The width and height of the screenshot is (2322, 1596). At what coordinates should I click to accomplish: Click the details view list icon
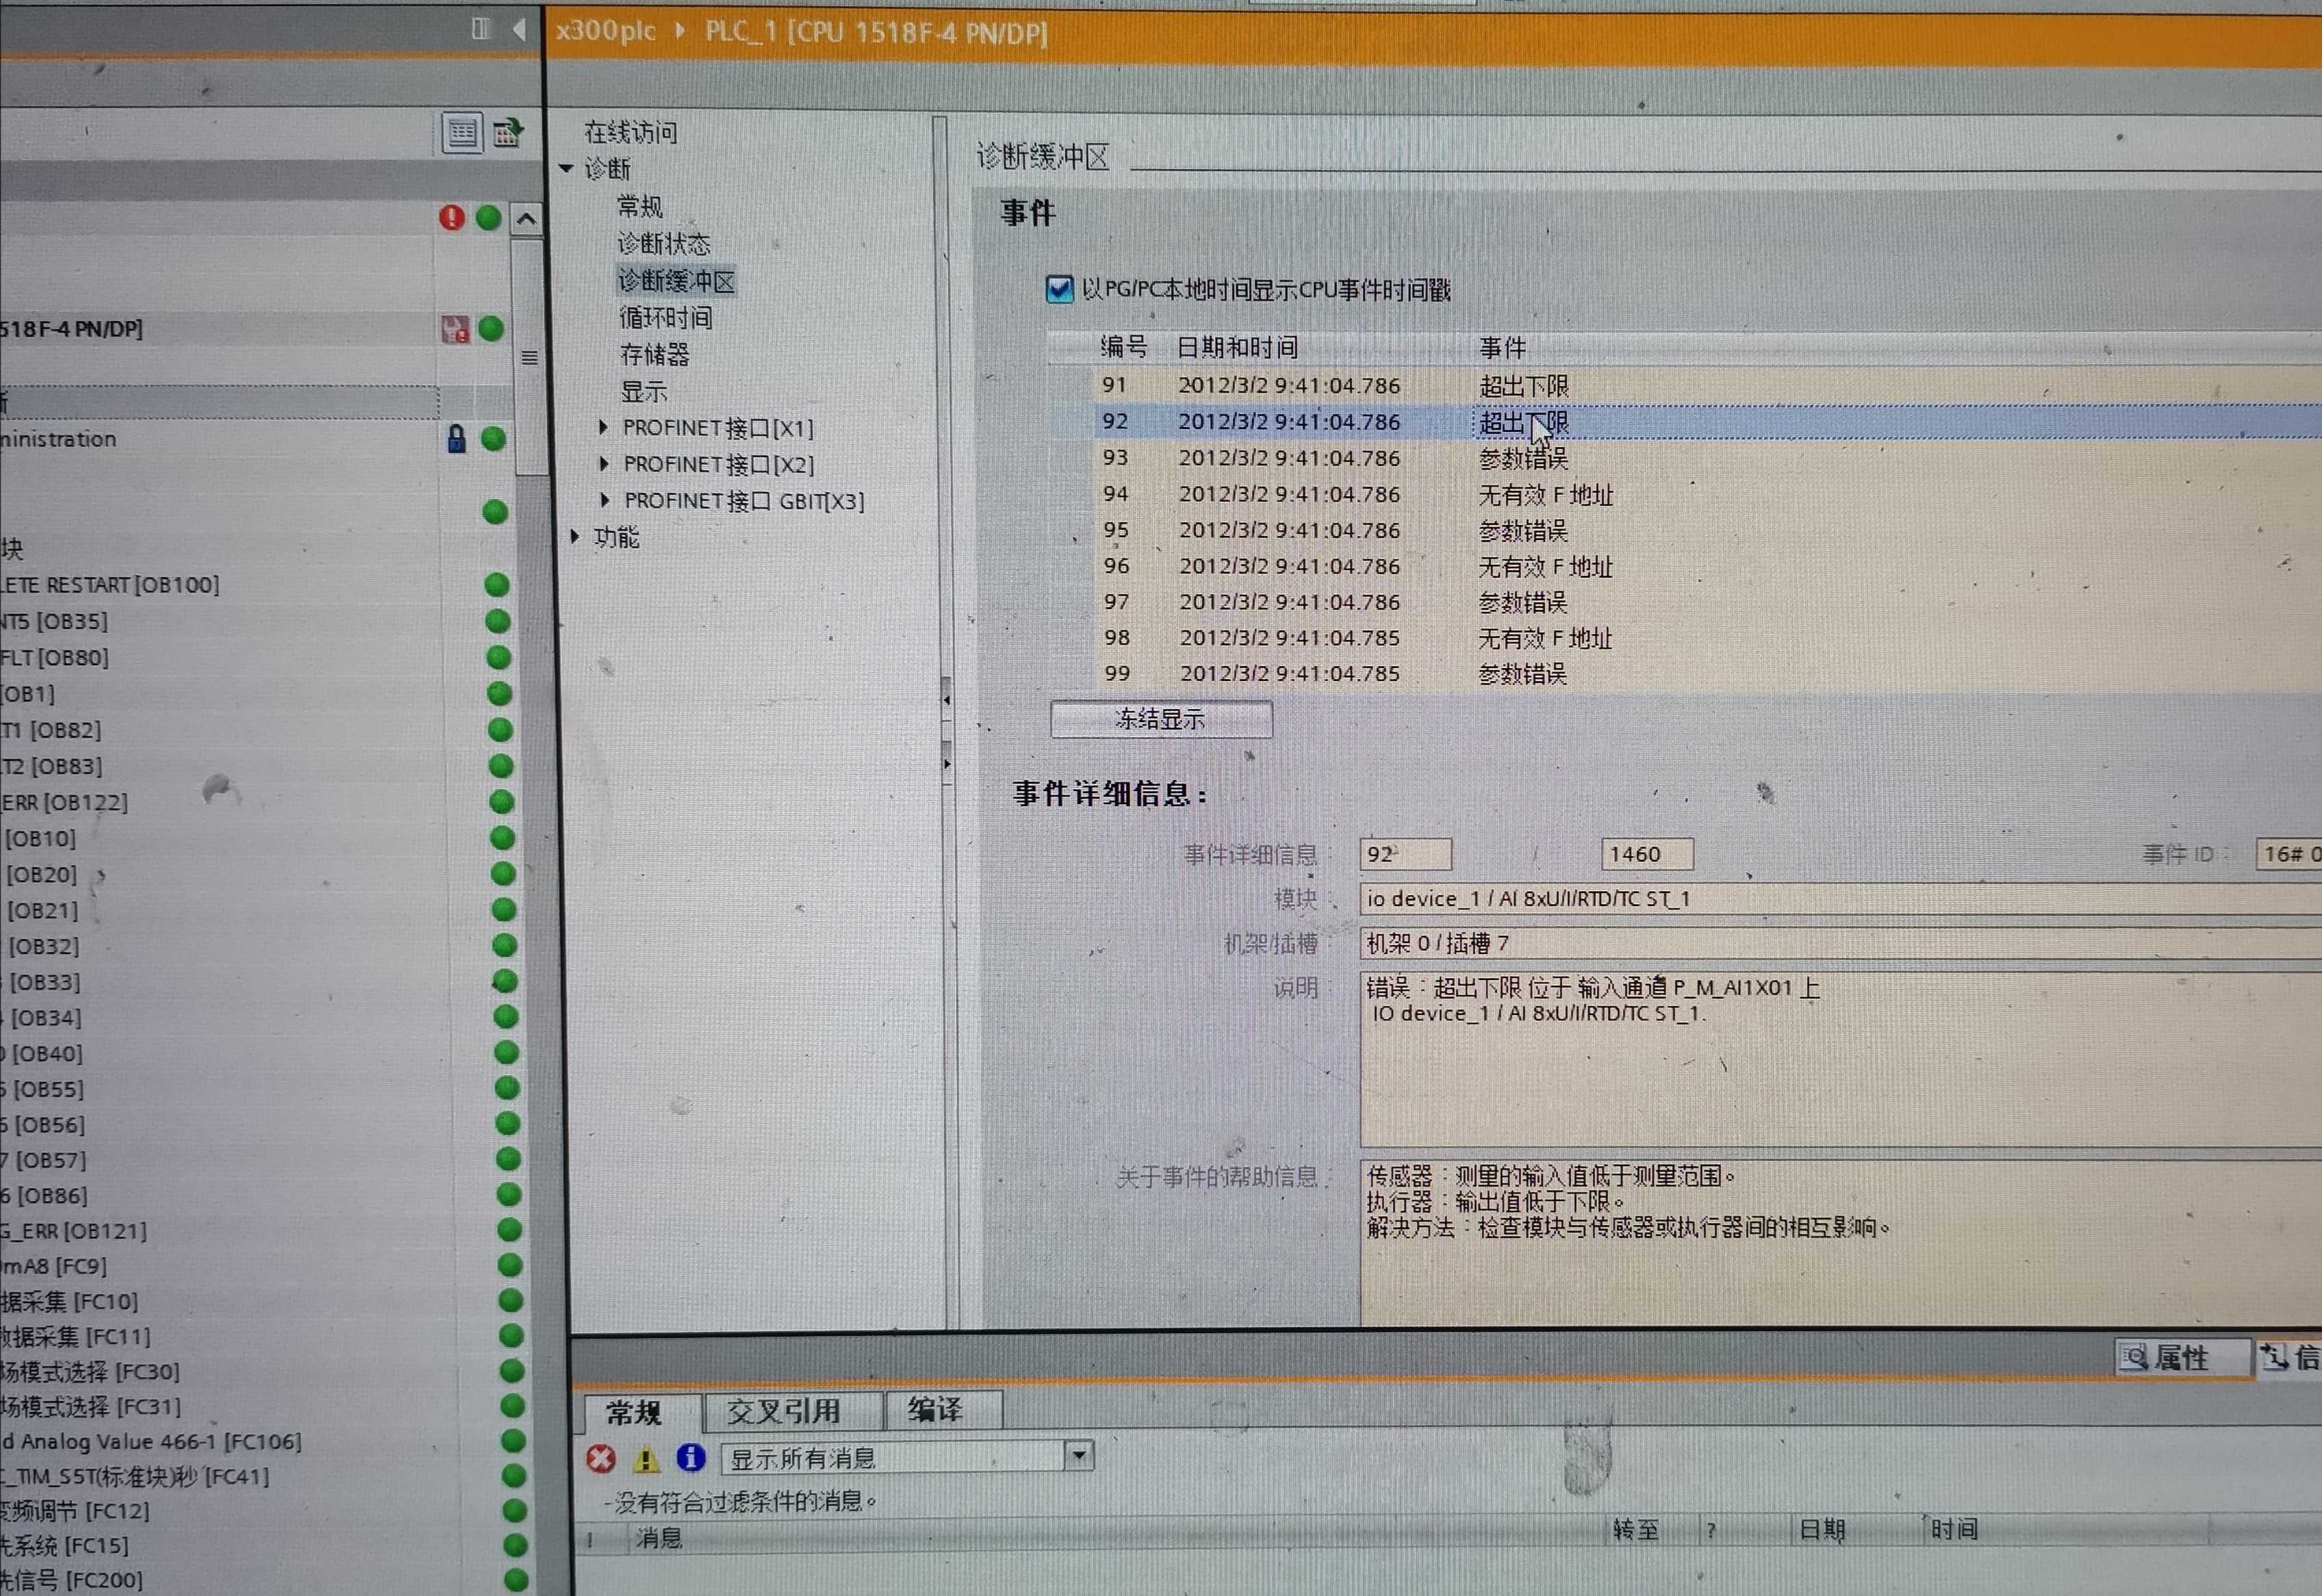click(462, 133)
